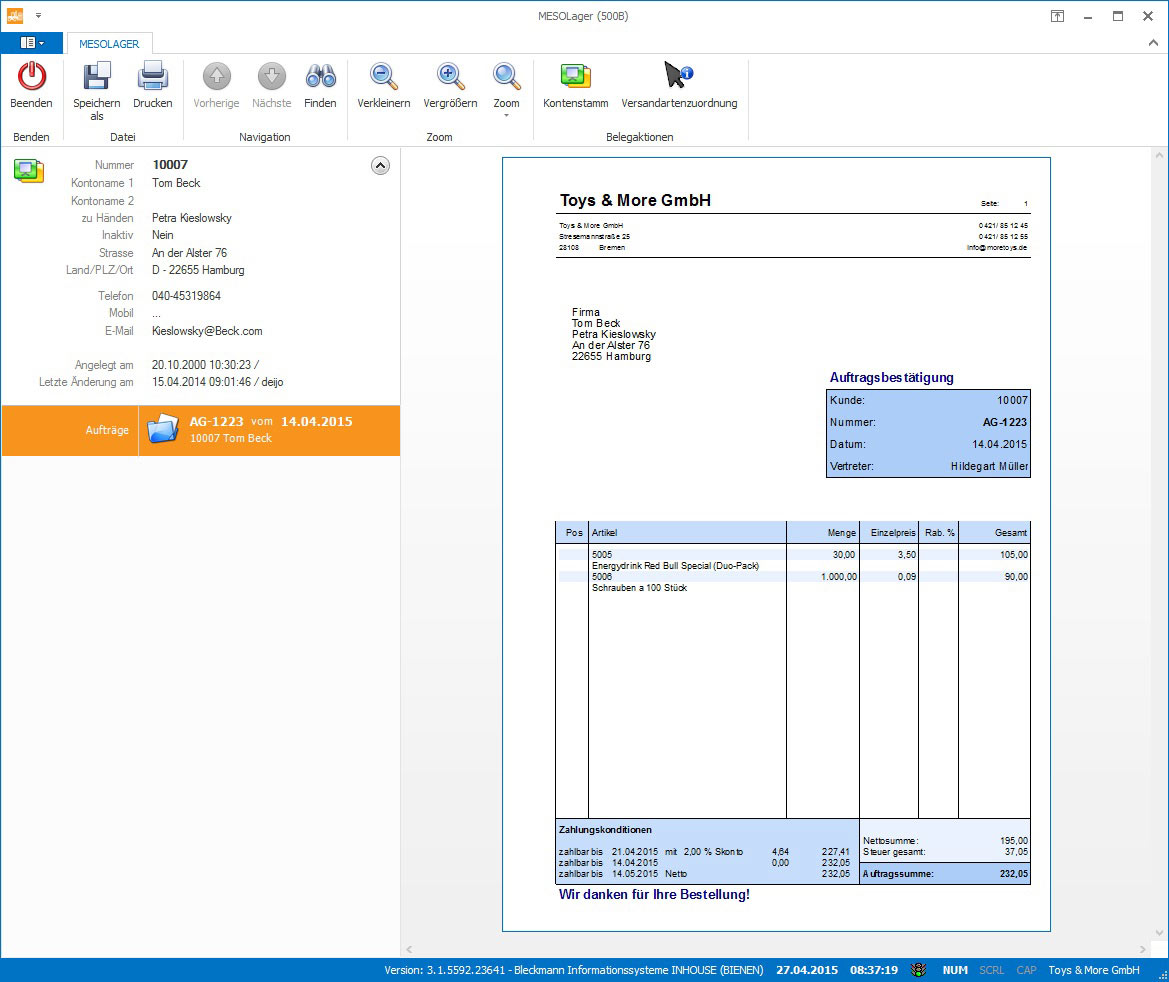Click Toys & More GmbH in status bar

(1094, 970)
